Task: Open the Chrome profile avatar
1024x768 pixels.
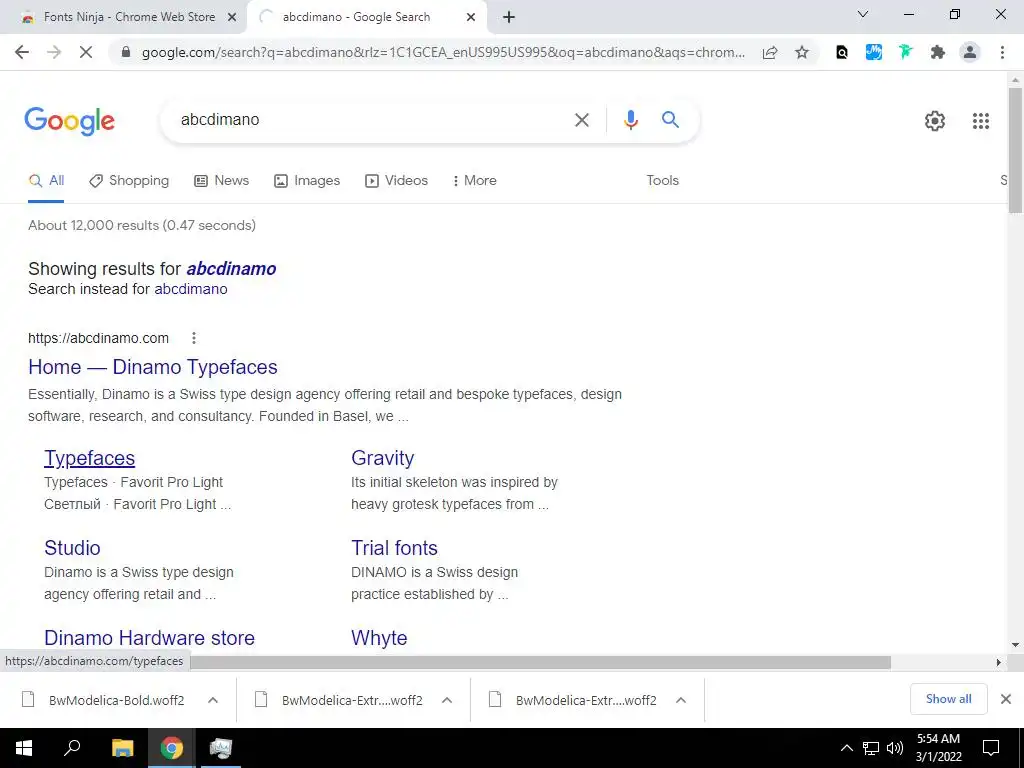Action: [x=970, y=52]
